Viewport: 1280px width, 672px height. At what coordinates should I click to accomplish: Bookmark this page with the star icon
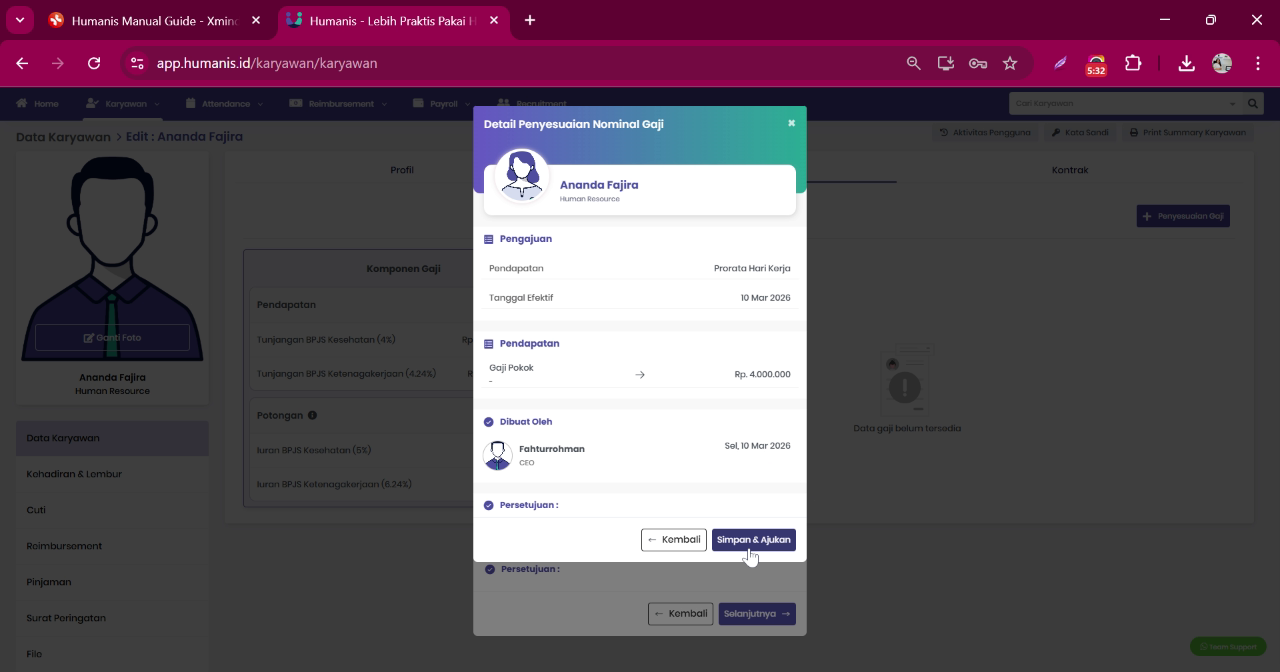point(1010,63)
